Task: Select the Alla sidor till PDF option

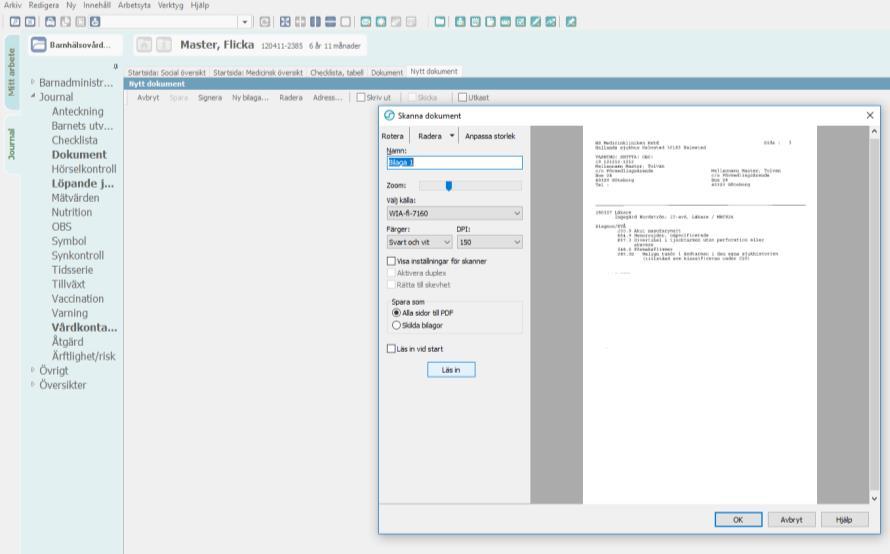Action: [x=396, y=313]
